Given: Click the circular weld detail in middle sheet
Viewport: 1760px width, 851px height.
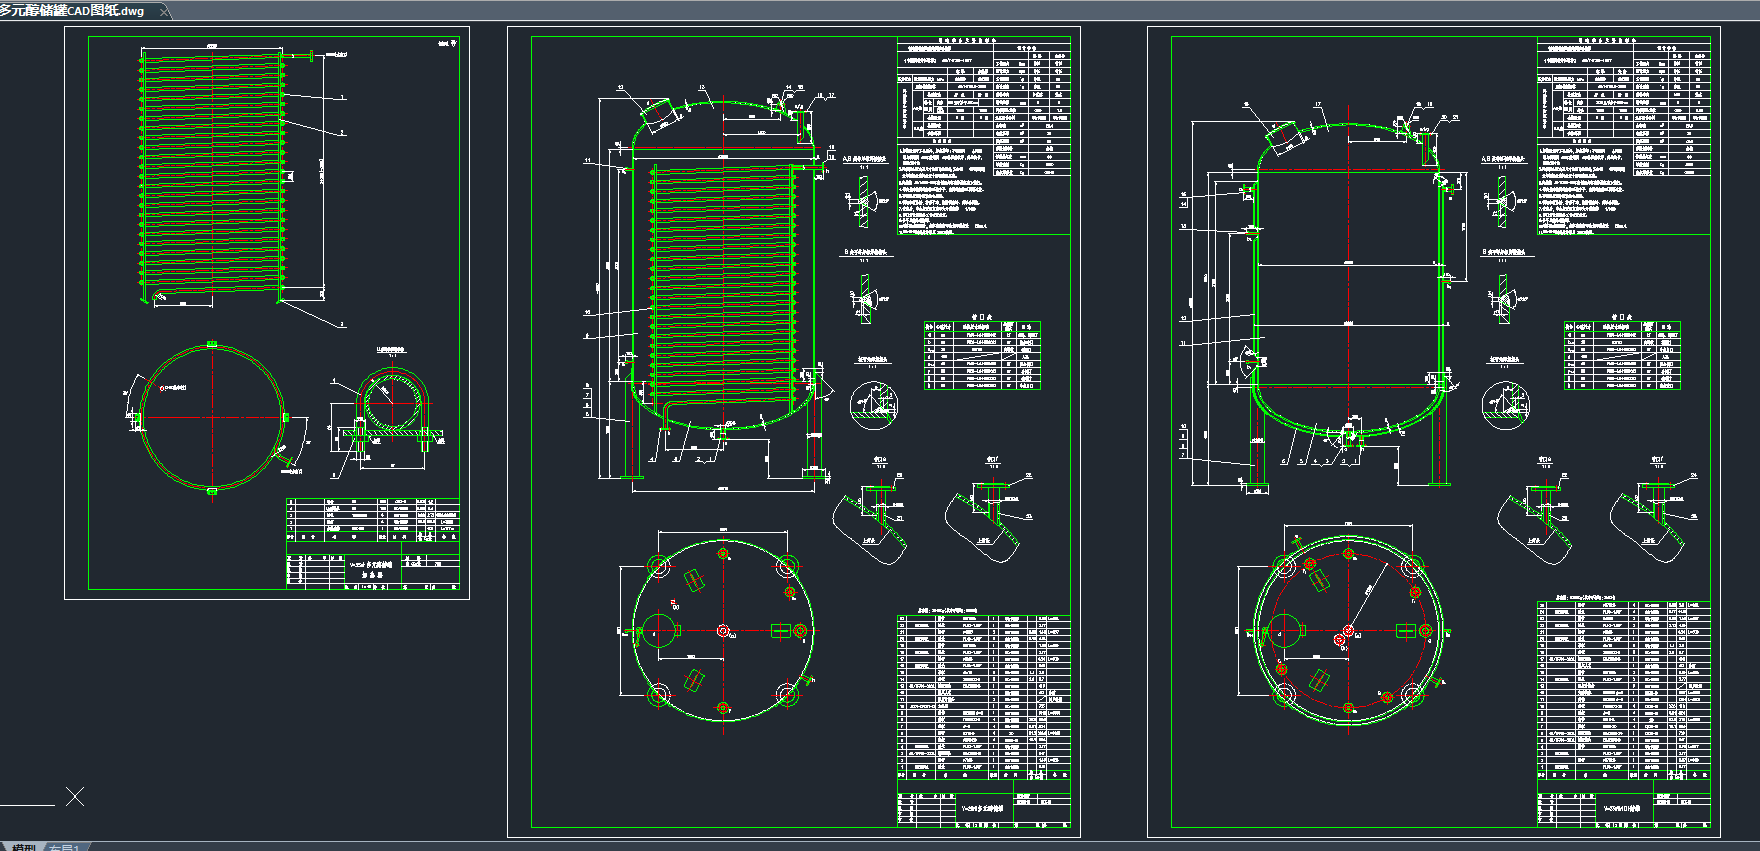Looking at the screenshot, I should coord(874,405).
